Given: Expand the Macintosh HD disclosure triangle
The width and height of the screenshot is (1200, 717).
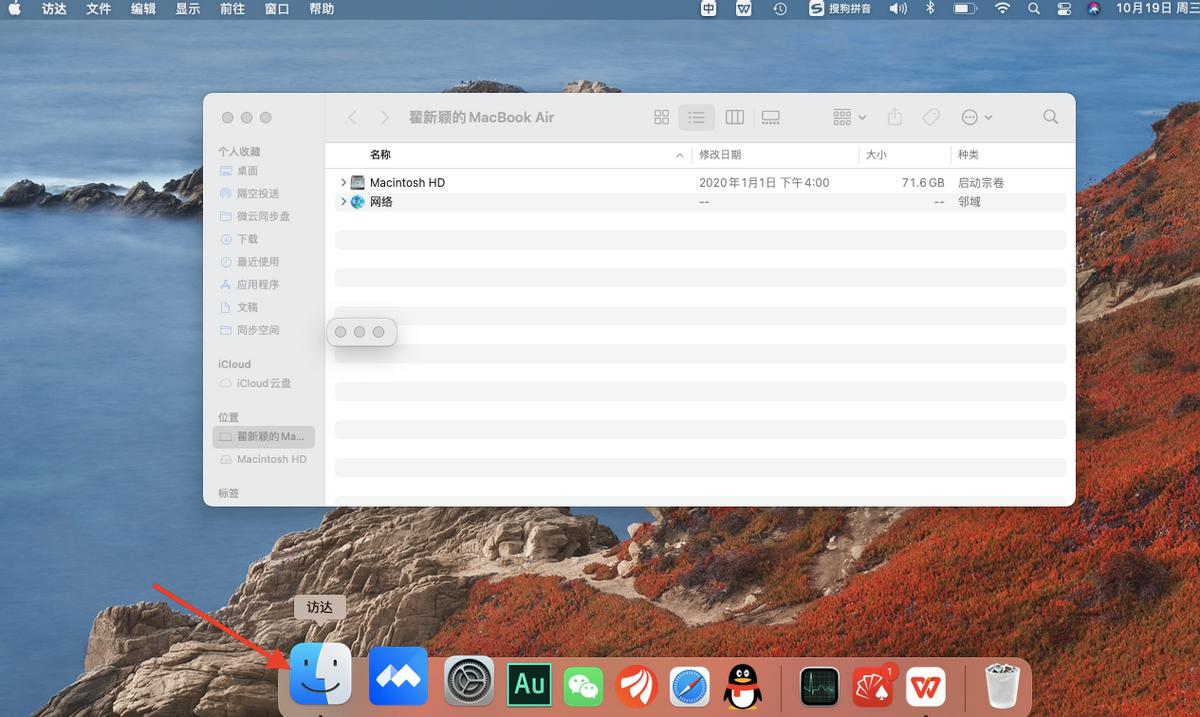Looking at the screenshot, I should click(343, 182).
